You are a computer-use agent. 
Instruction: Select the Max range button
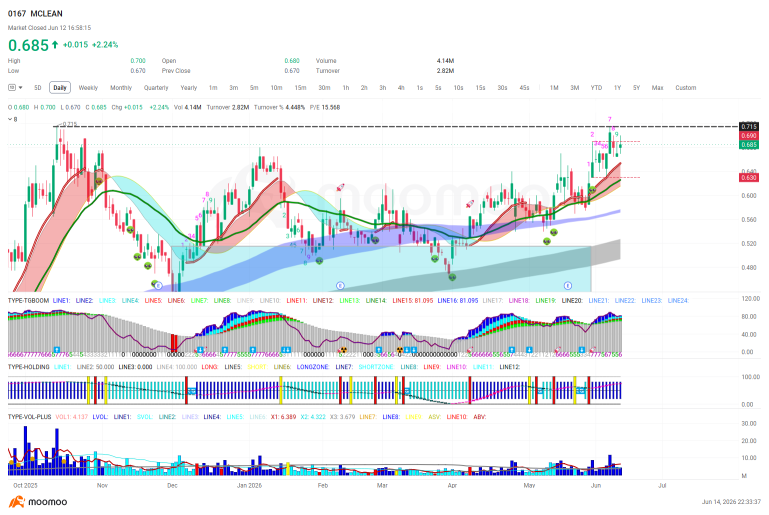tap(657, 88)
